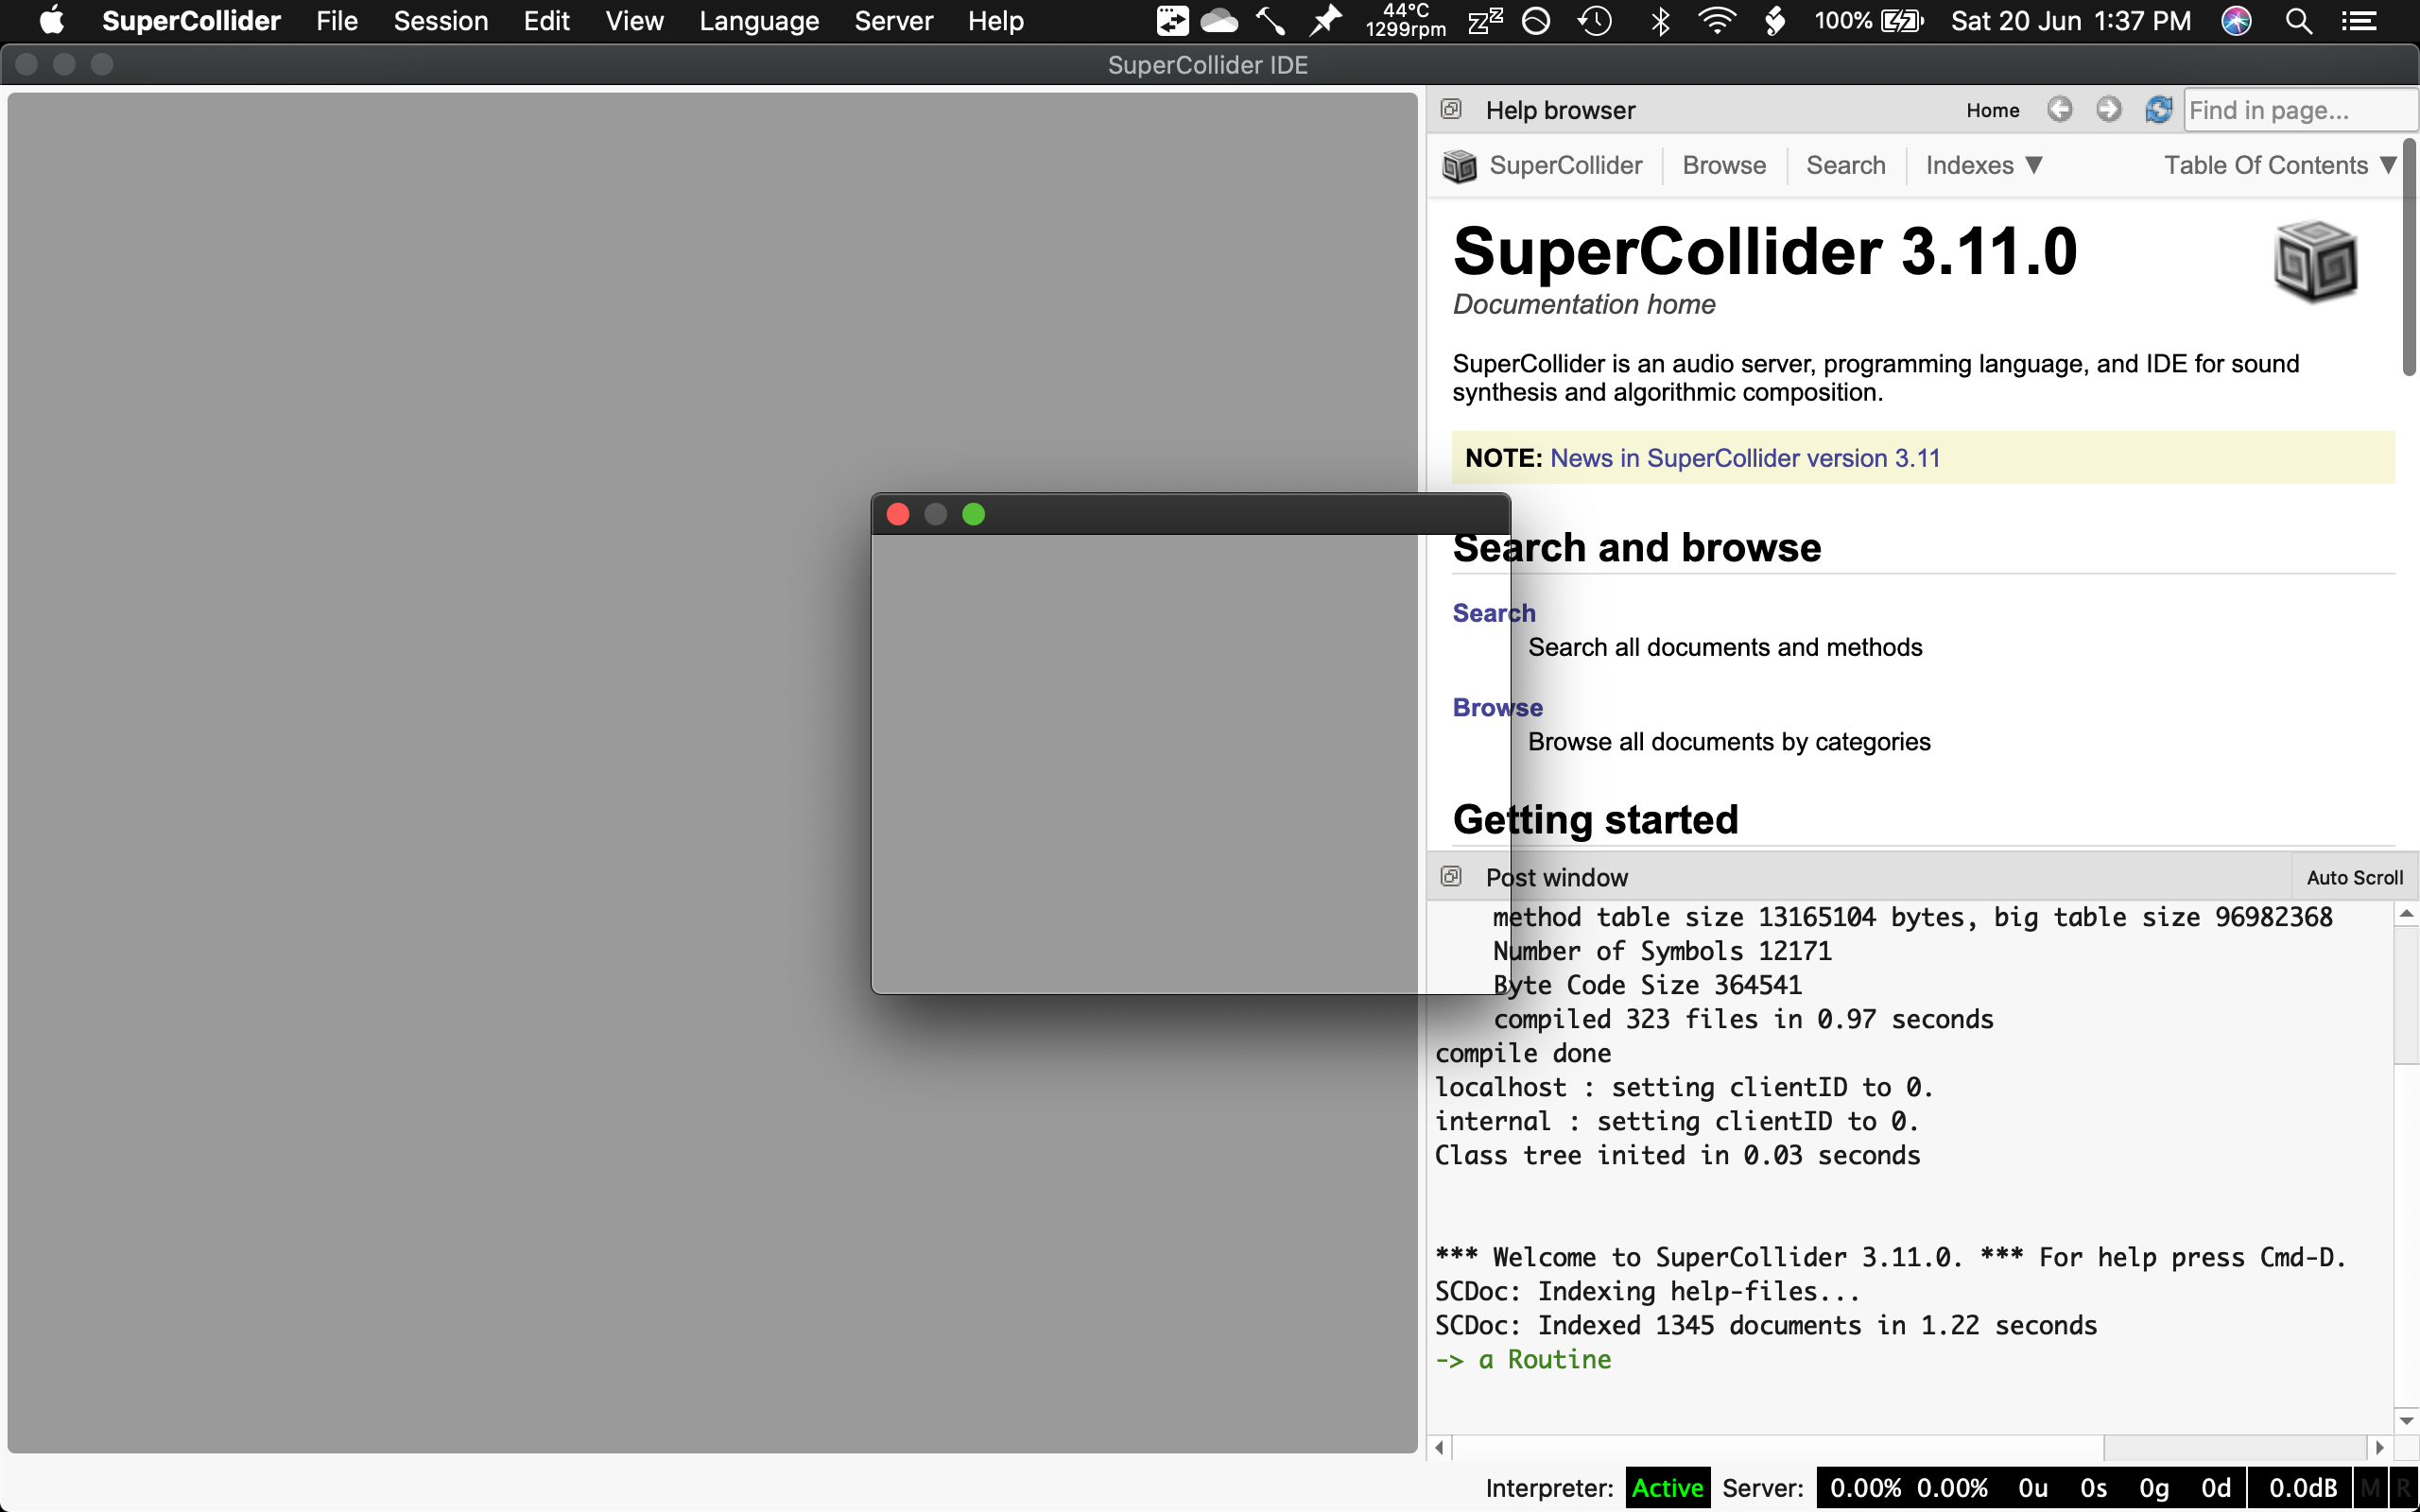Viewport: 2420px width, 1512px height.
Task: Click the date and time in menu bar
Action: 2070,20
